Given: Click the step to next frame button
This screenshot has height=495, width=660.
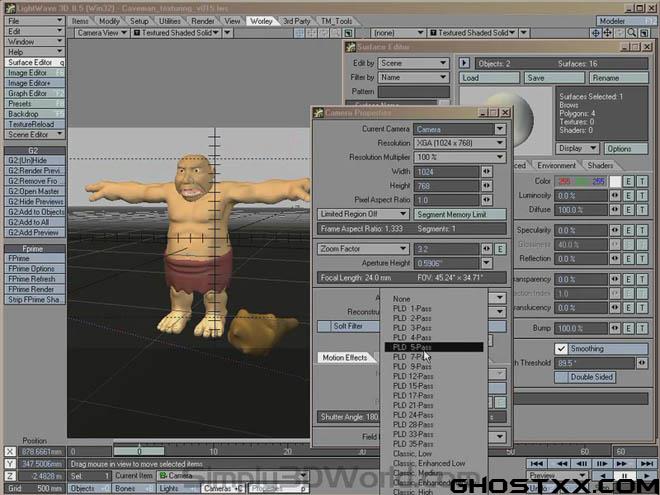Looking at the screenshot, I should tap(602, 463).
